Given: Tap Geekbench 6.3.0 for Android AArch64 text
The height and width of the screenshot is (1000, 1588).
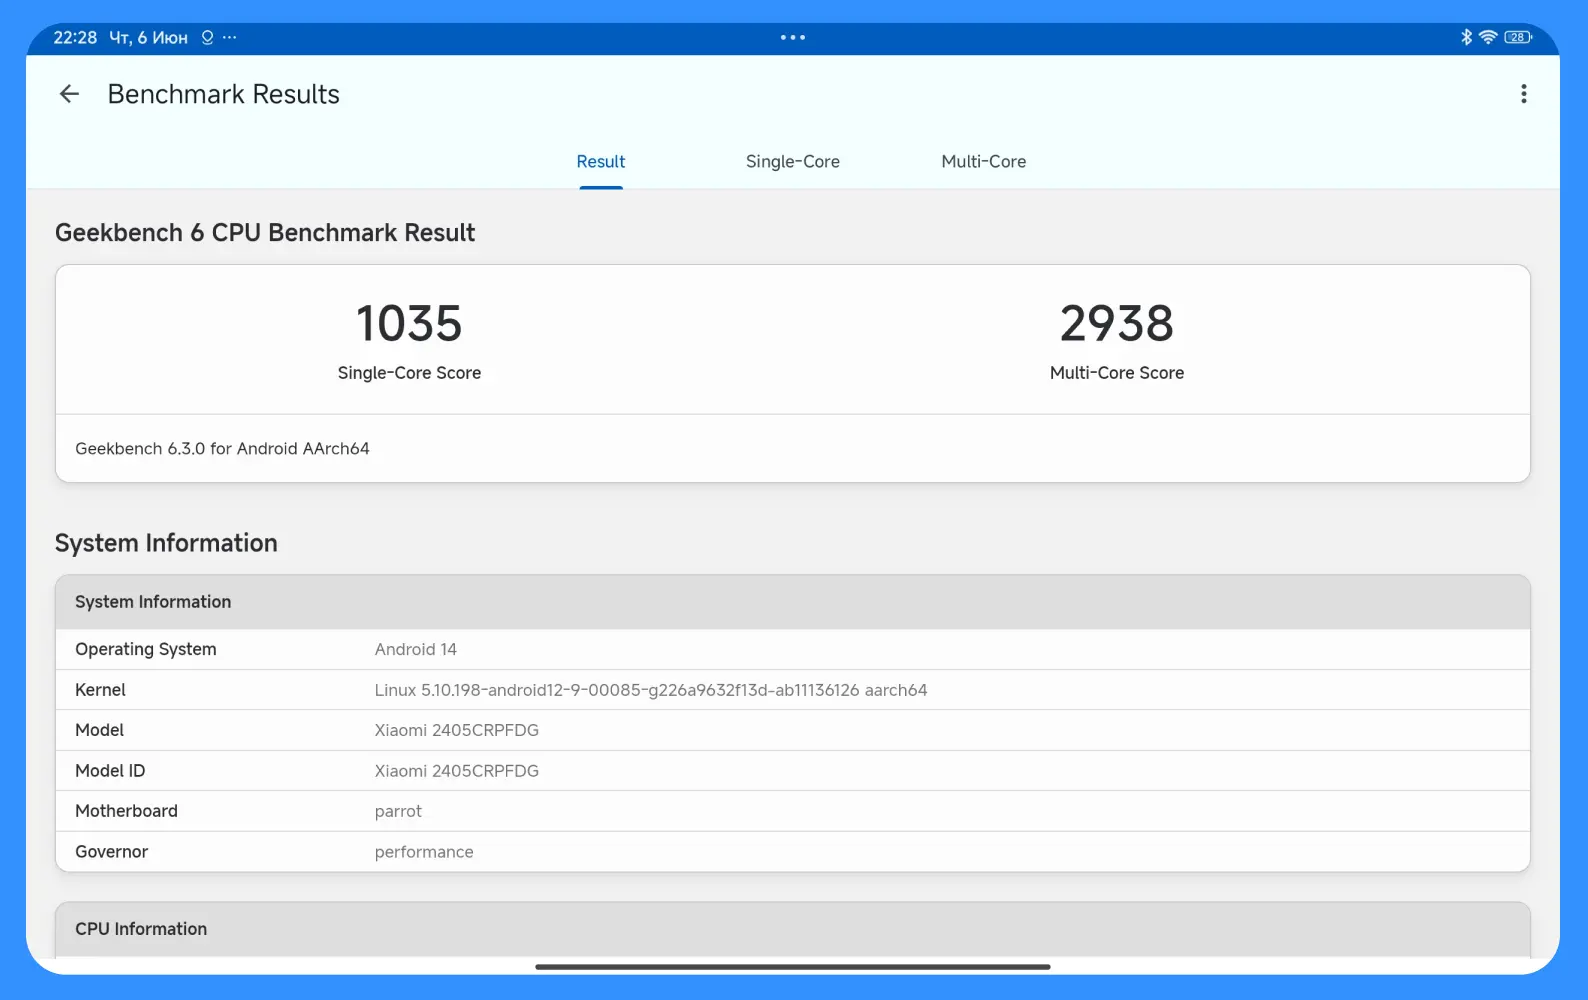Looking at the screenshot, I should pyautogui.click(x=222, y=449).
